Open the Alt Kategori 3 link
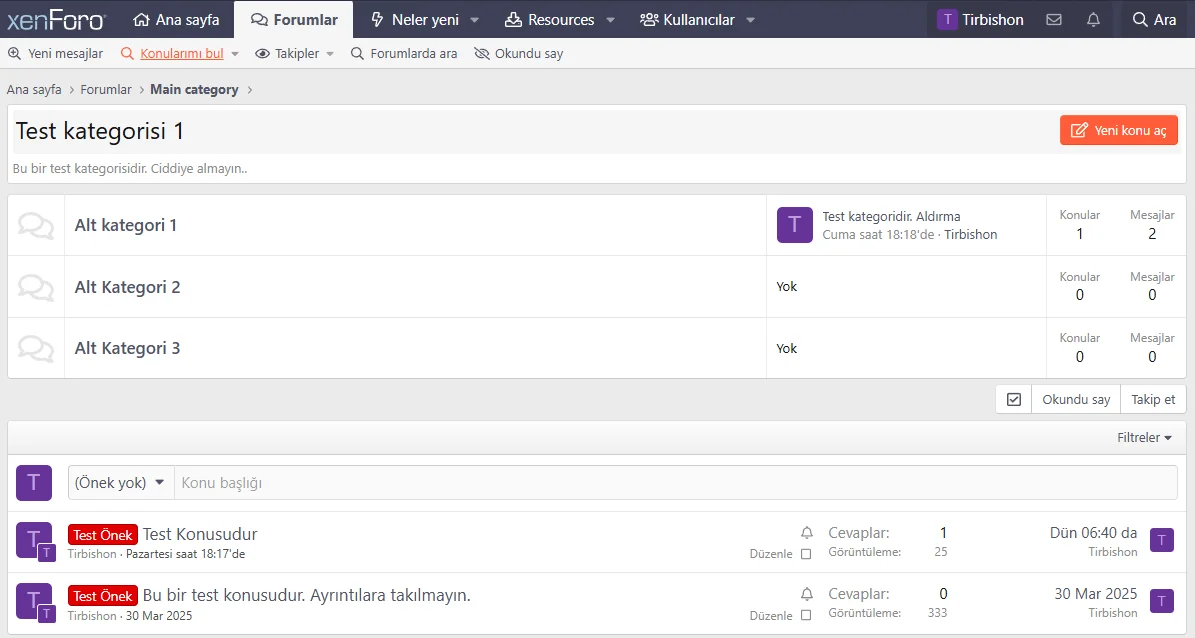This screenshot has width=1195, height=638. coord(127,348)
